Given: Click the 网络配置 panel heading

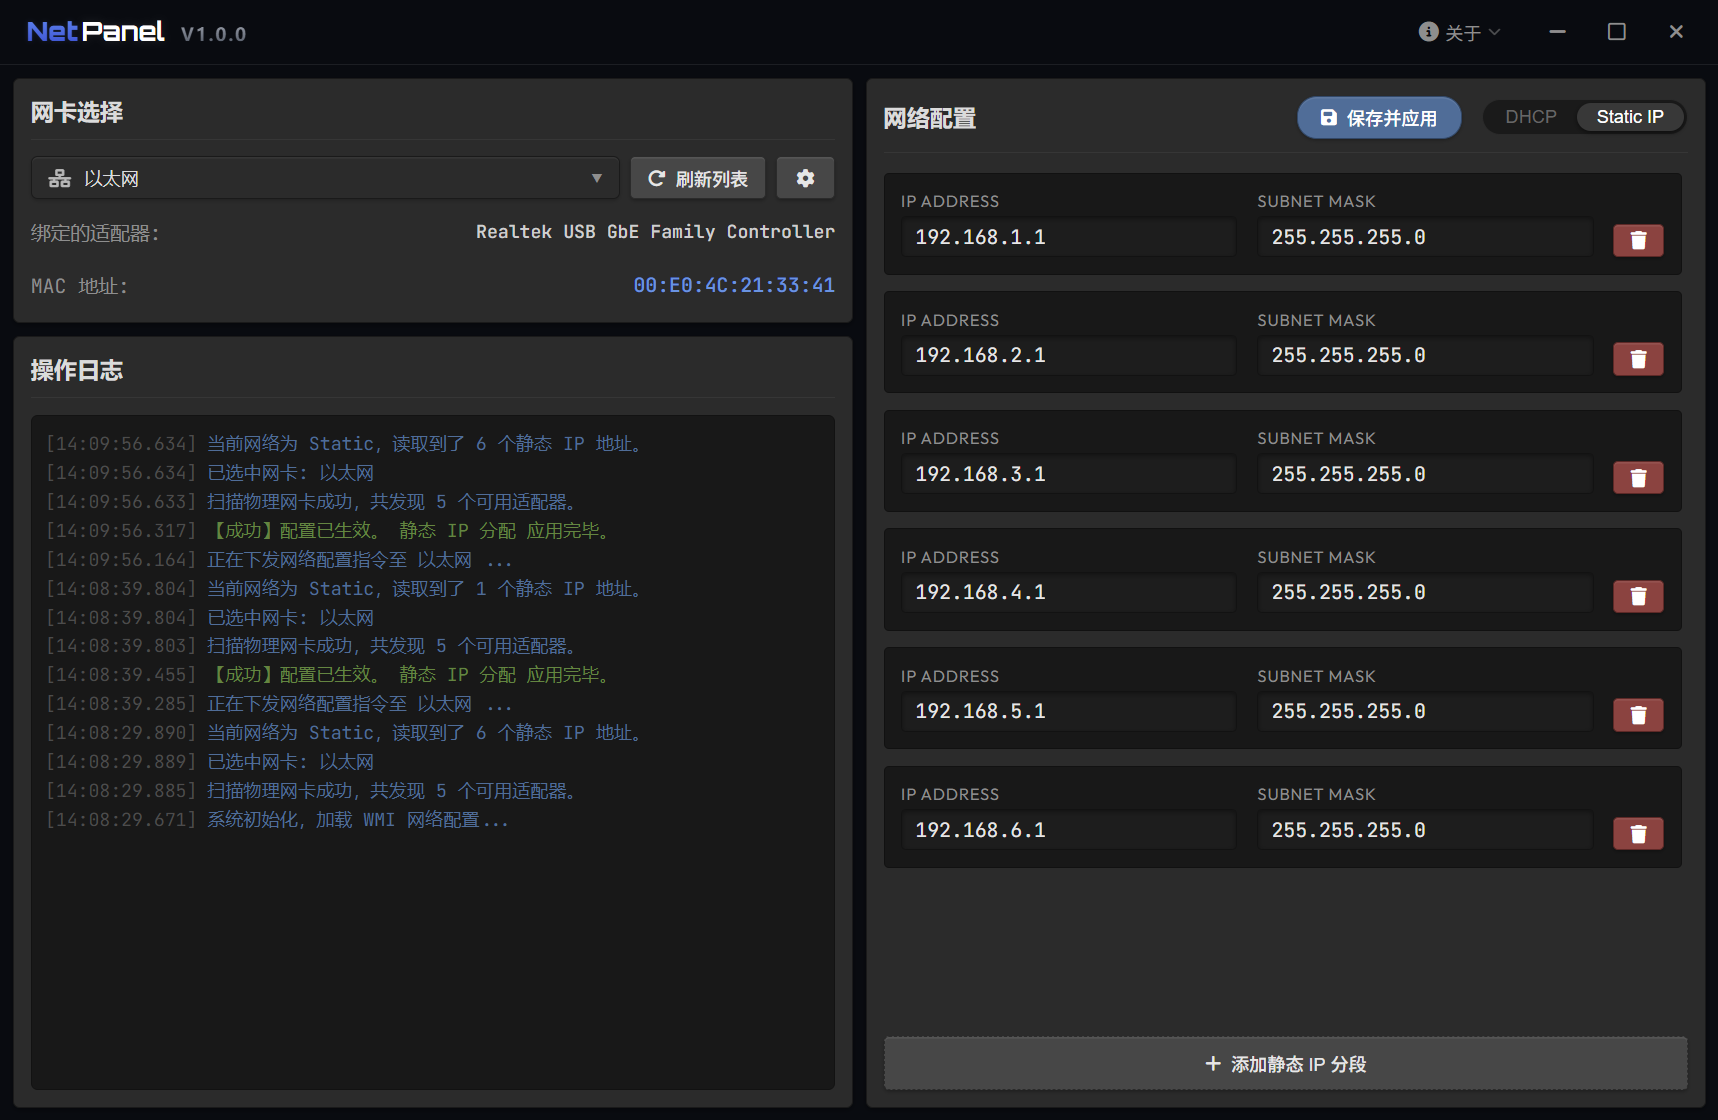Looking at the screenshot, I should coord(930,119).
